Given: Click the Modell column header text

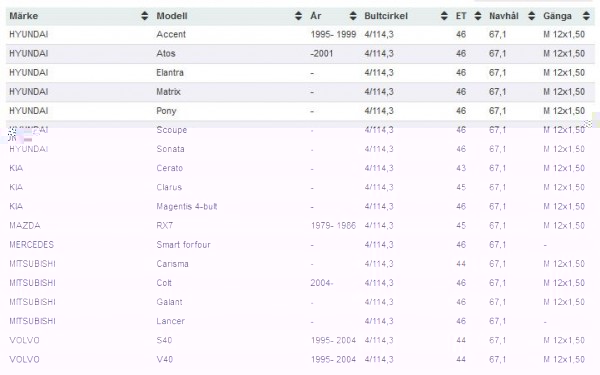Looking at the screenshot, I should pos(172,16).
